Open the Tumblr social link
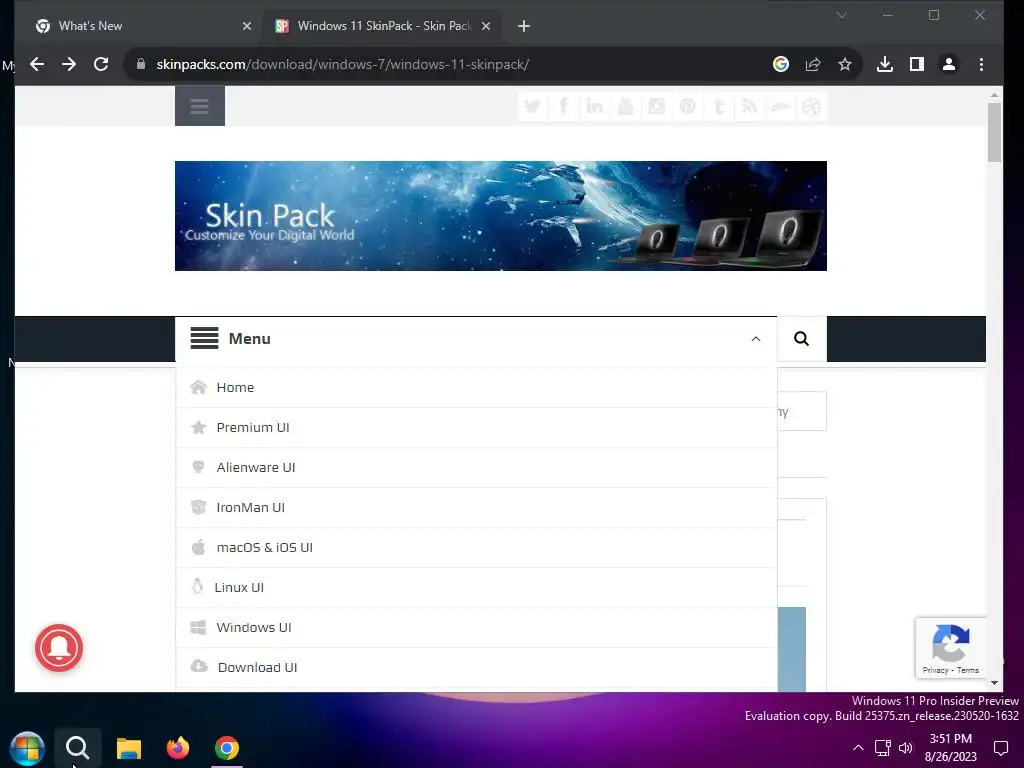 pos(718,106)
